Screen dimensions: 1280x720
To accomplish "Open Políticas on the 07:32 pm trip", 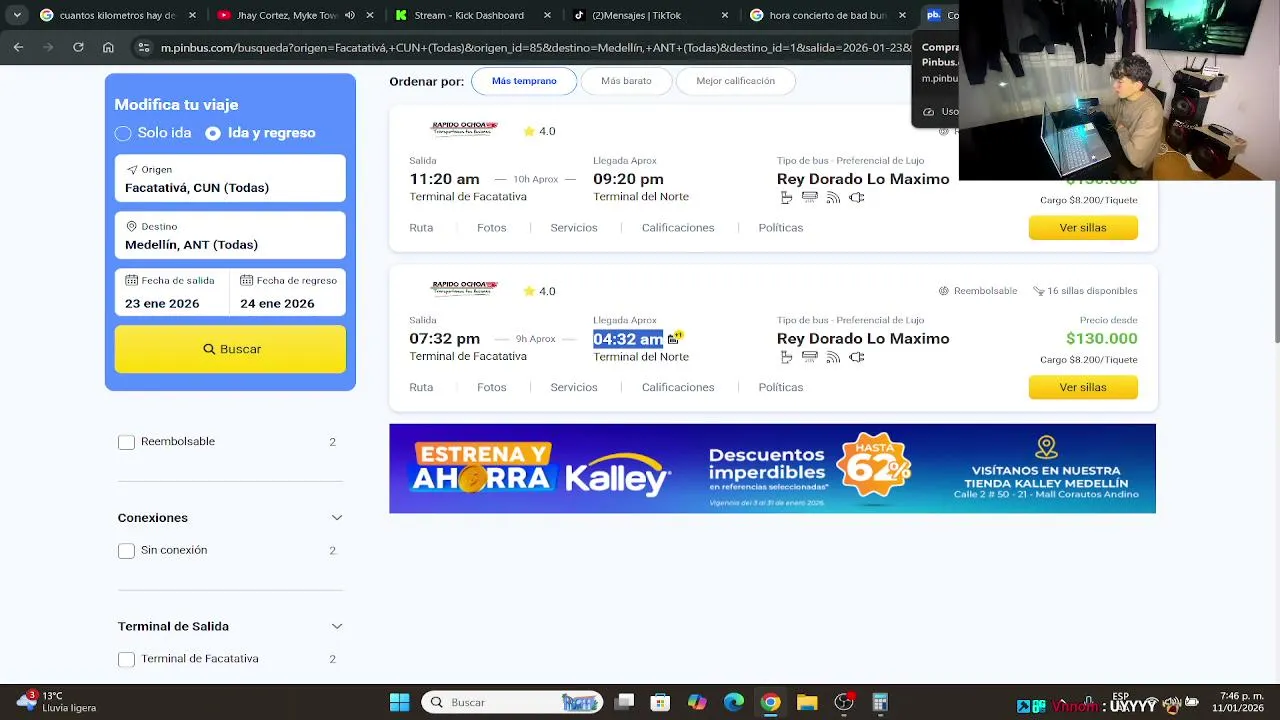I will point(781,387).
